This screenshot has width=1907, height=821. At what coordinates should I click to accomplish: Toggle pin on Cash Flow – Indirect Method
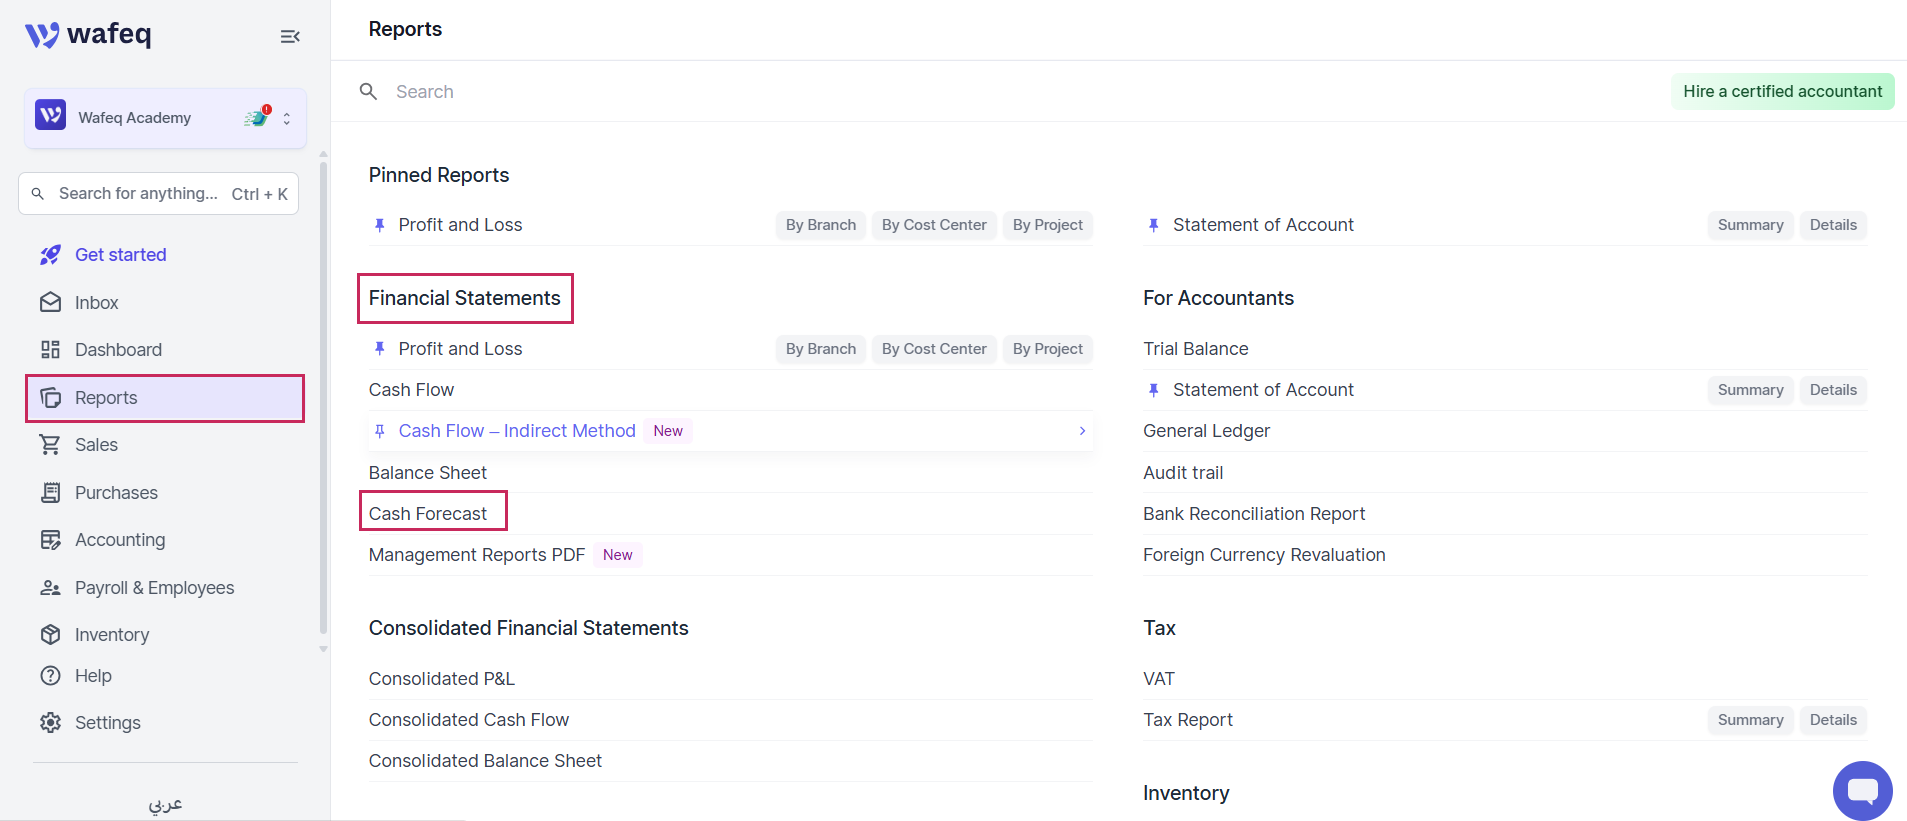(380, 431)
